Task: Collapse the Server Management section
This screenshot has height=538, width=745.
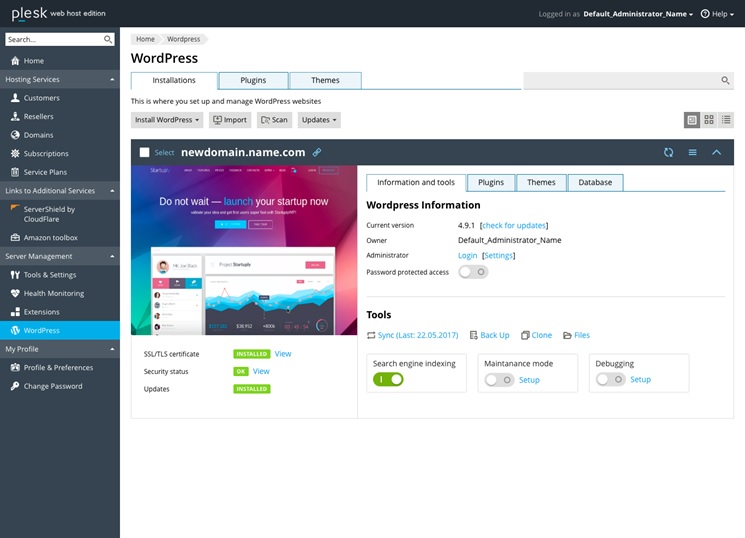Action: click(112, 256)
